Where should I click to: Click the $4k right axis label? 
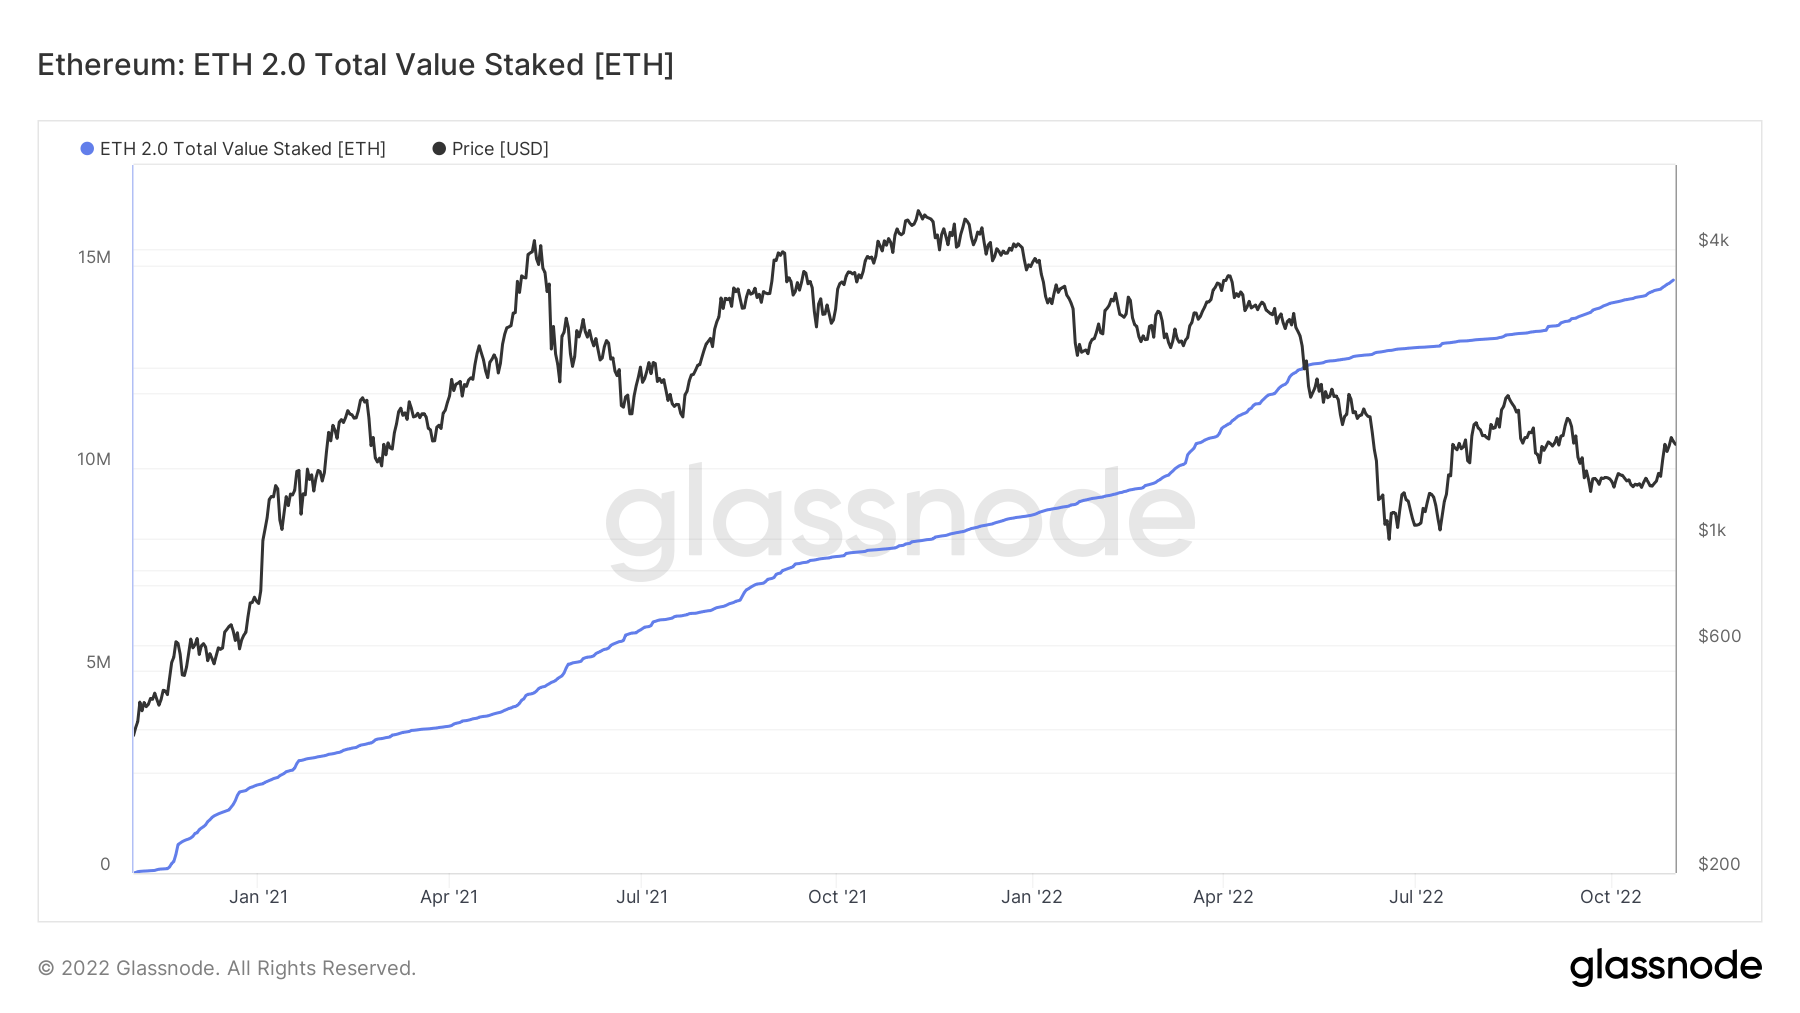1713,240
